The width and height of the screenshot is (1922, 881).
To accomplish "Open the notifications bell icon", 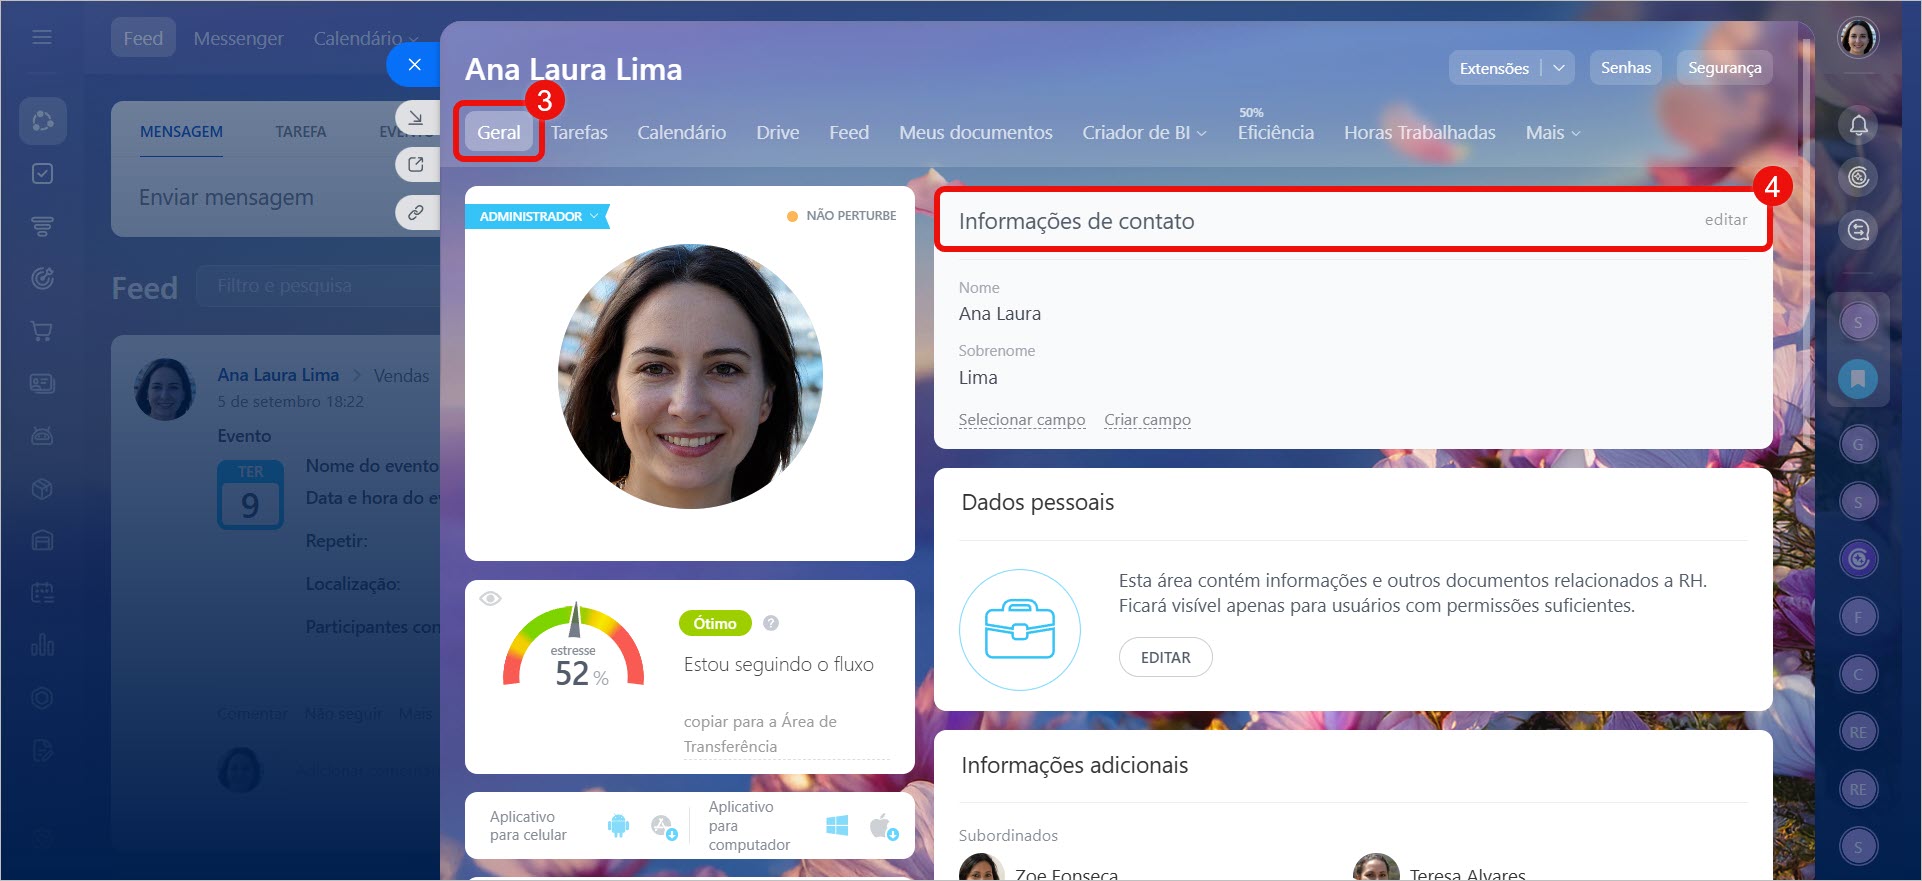I will [1858, 125].
